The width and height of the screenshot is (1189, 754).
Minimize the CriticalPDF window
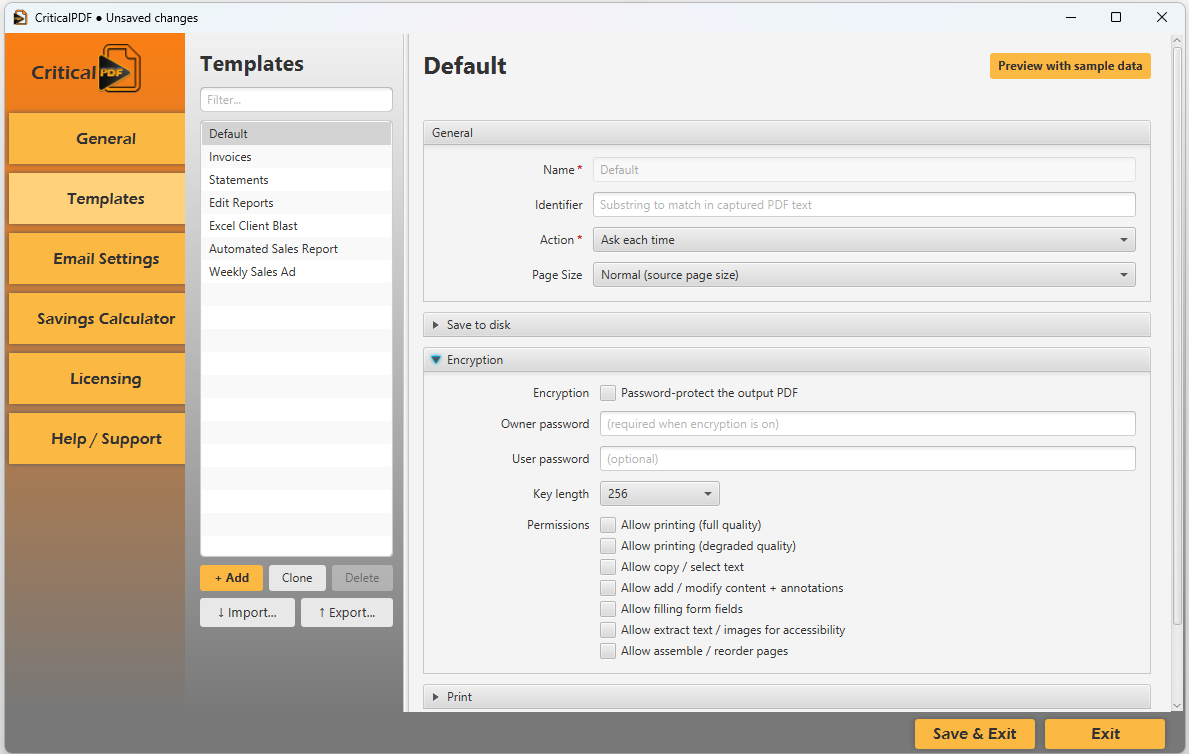point(1071,17)
